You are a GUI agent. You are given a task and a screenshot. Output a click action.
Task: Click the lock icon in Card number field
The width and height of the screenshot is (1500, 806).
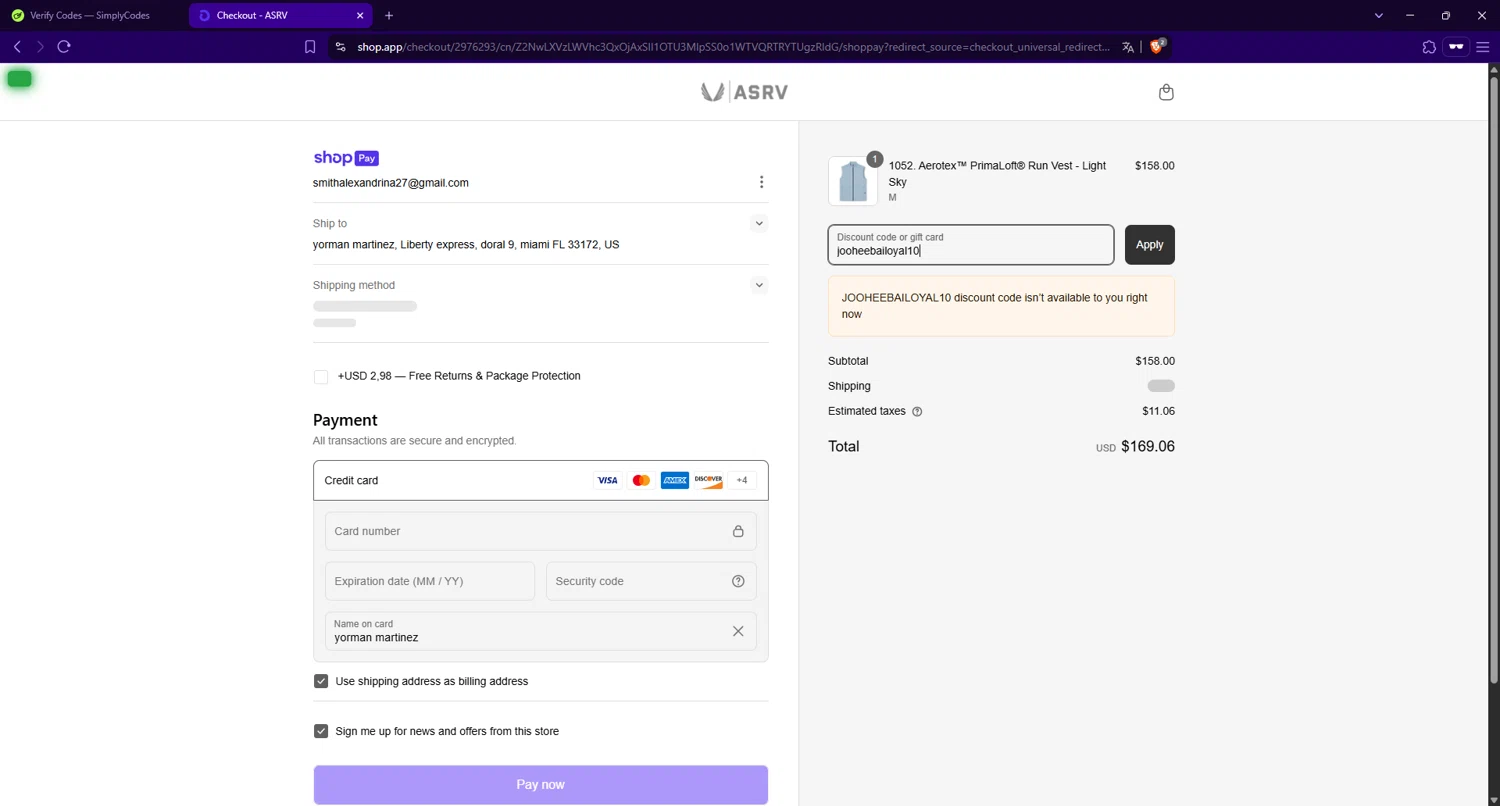738,531
